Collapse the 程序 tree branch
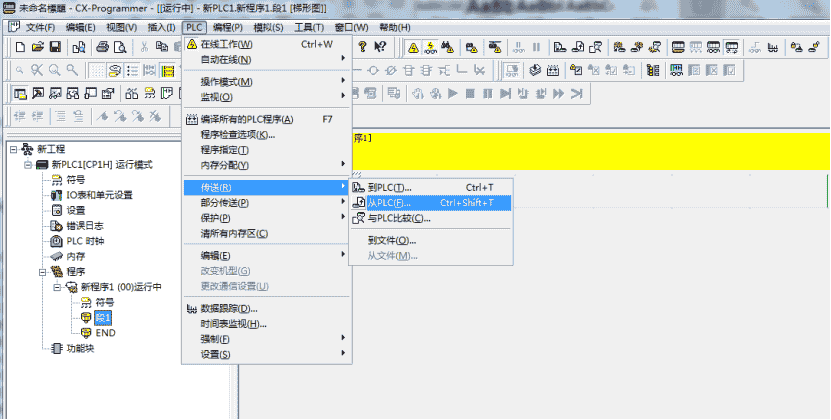831x420 pixels. 42,272
